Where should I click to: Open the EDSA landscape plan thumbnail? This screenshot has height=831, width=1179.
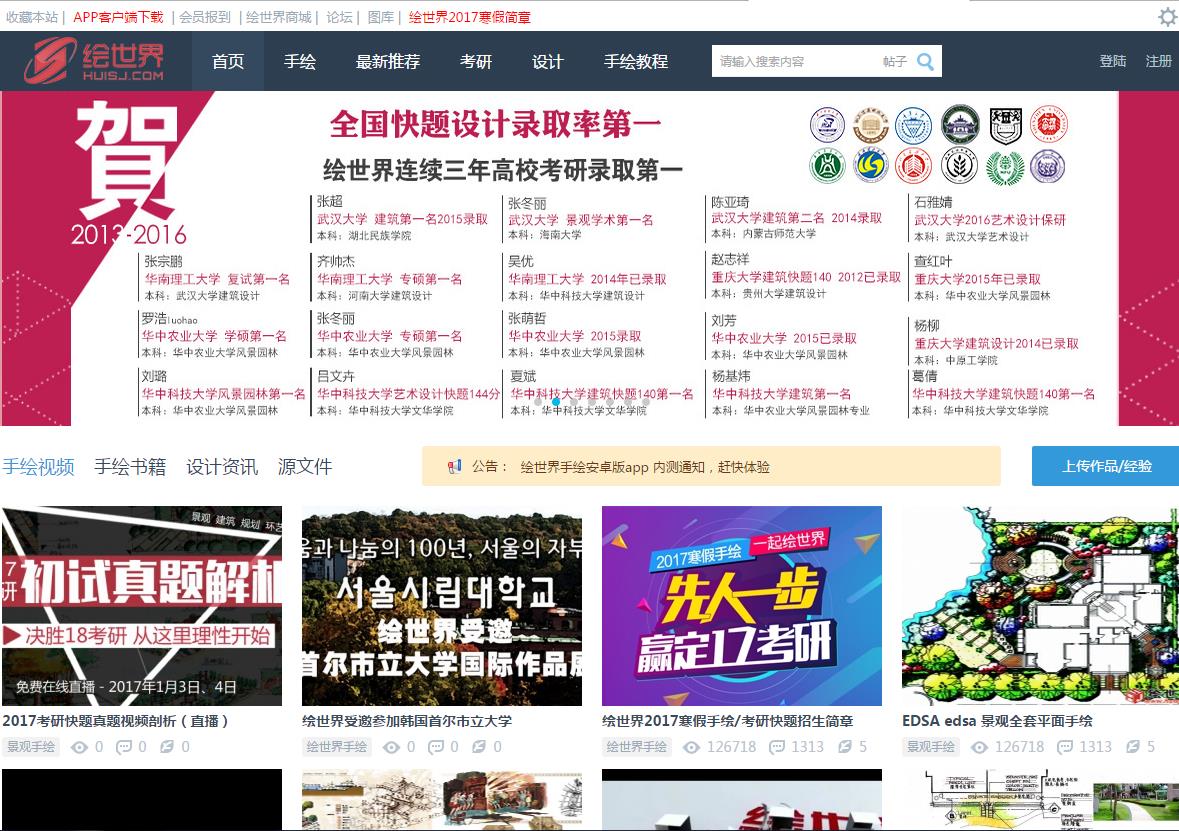[x=1041, y=606]
